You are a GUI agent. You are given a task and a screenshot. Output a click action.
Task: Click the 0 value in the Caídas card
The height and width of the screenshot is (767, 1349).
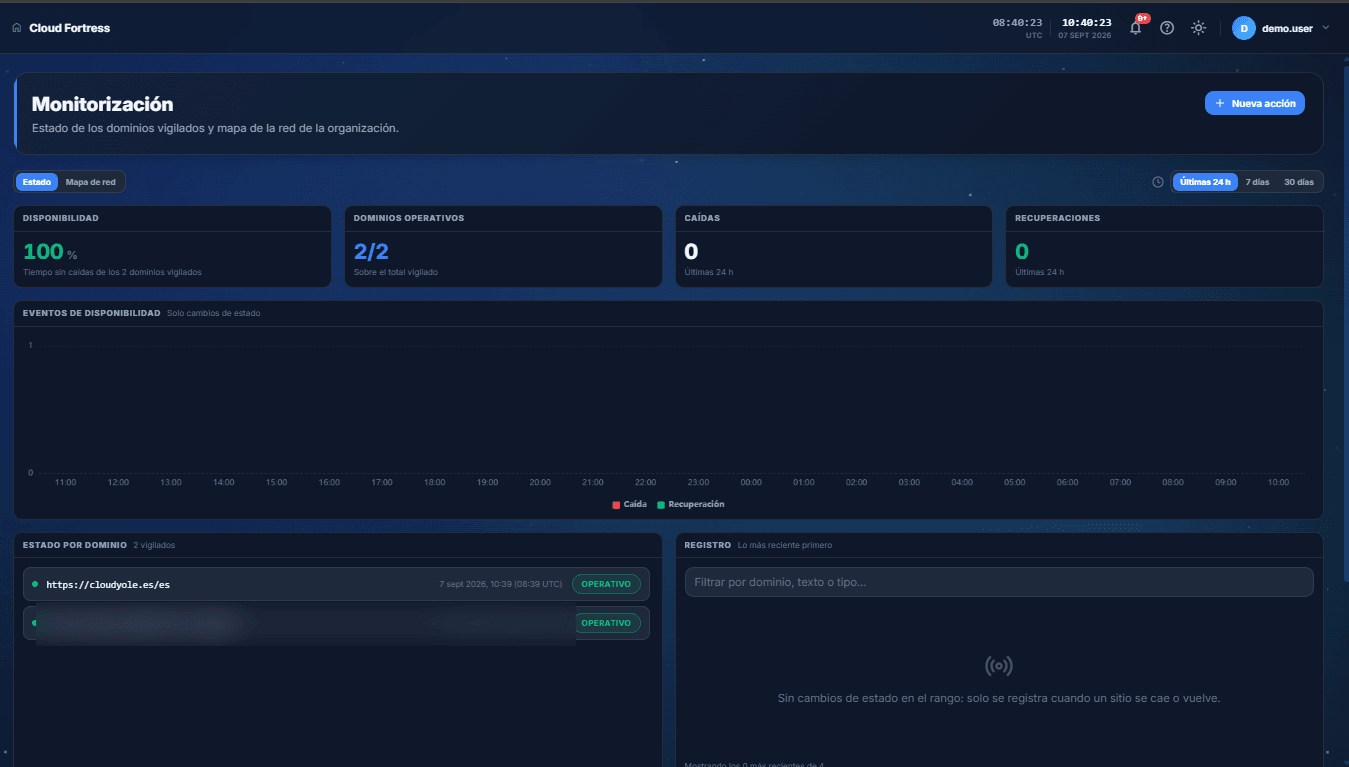[691, 252]
